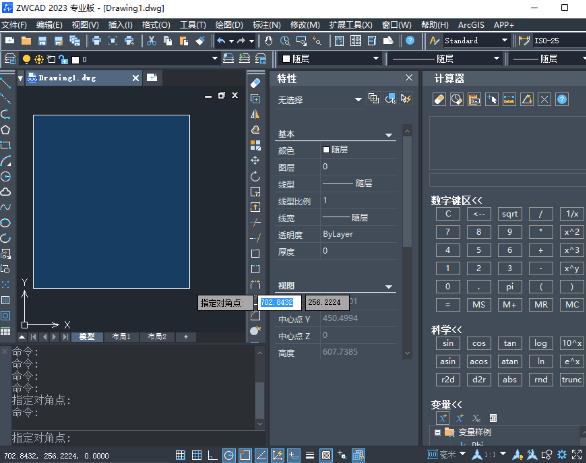Open the 文件(F) menu
The width and height of the screenshot is (586, 463).
coord(14,25)
